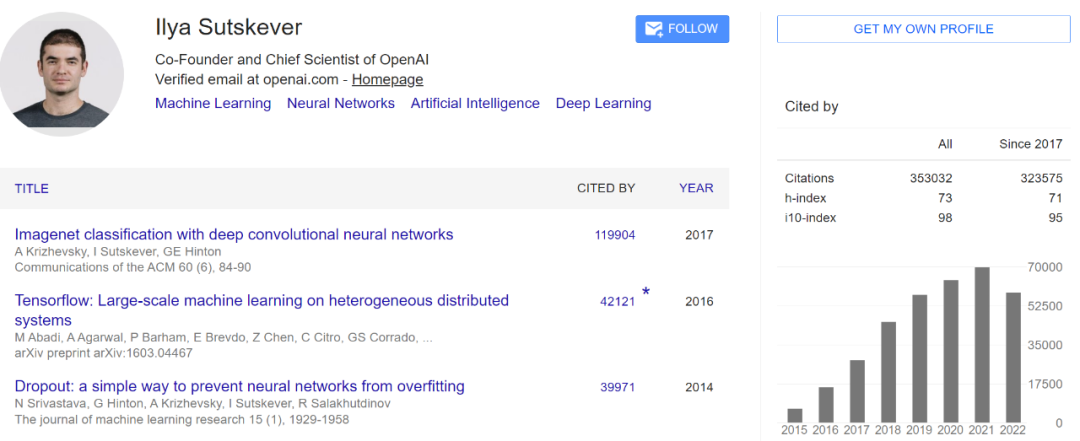Click the 2021 bar in citations chart
This screenshot has width=1080, height=441.
pos(982,345)
